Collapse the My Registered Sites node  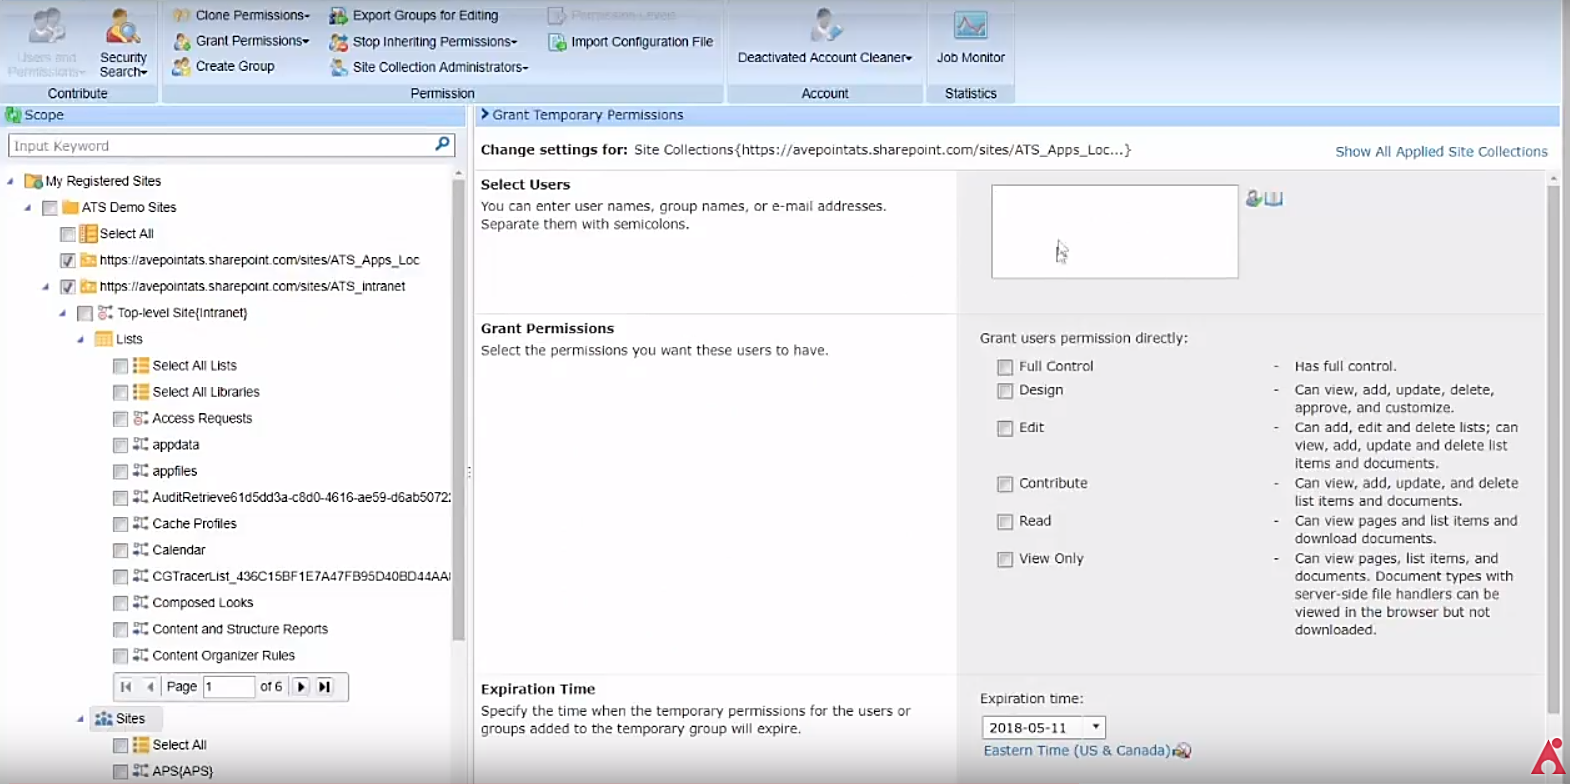[x=10, y=181]
